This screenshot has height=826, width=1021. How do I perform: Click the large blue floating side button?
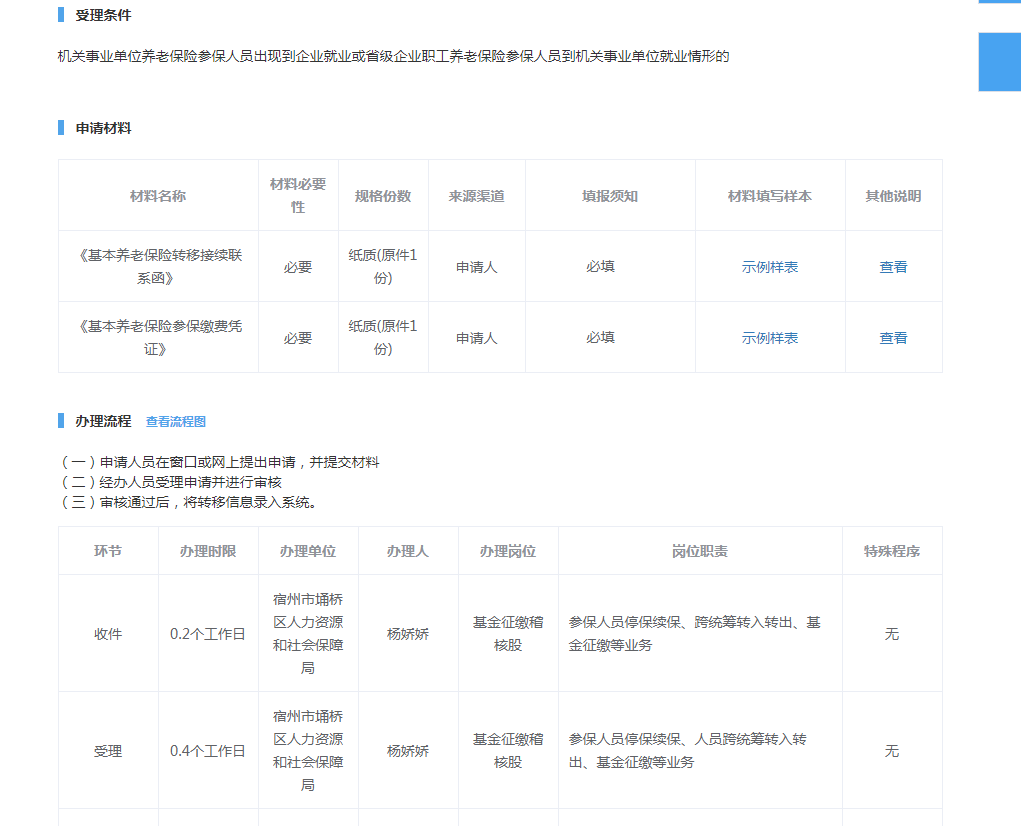coord(999,61)
